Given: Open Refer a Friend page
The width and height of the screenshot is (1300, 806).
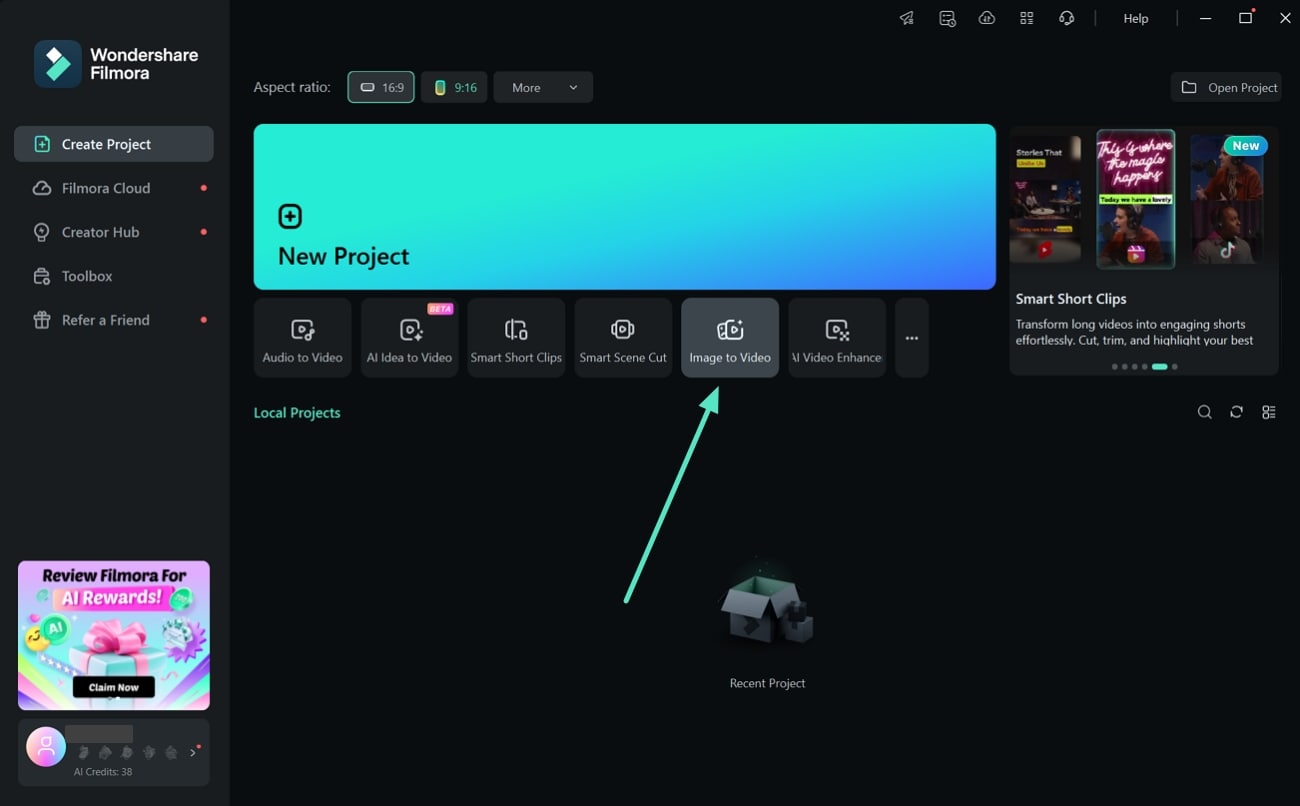Looking at the screenshot, I should click(x=114, y=320).
